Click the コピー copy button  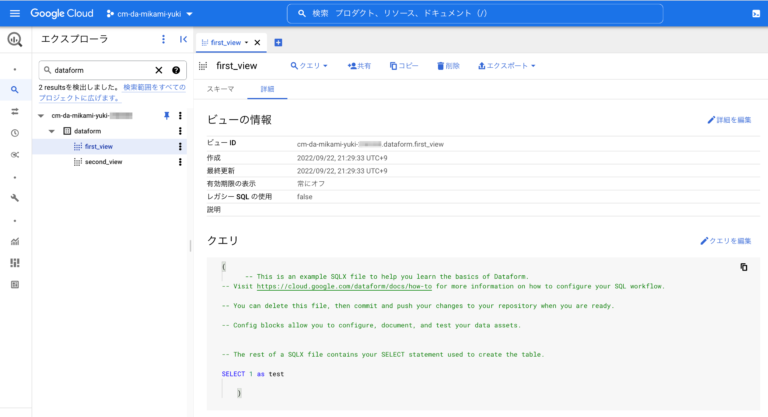point(404,66)
